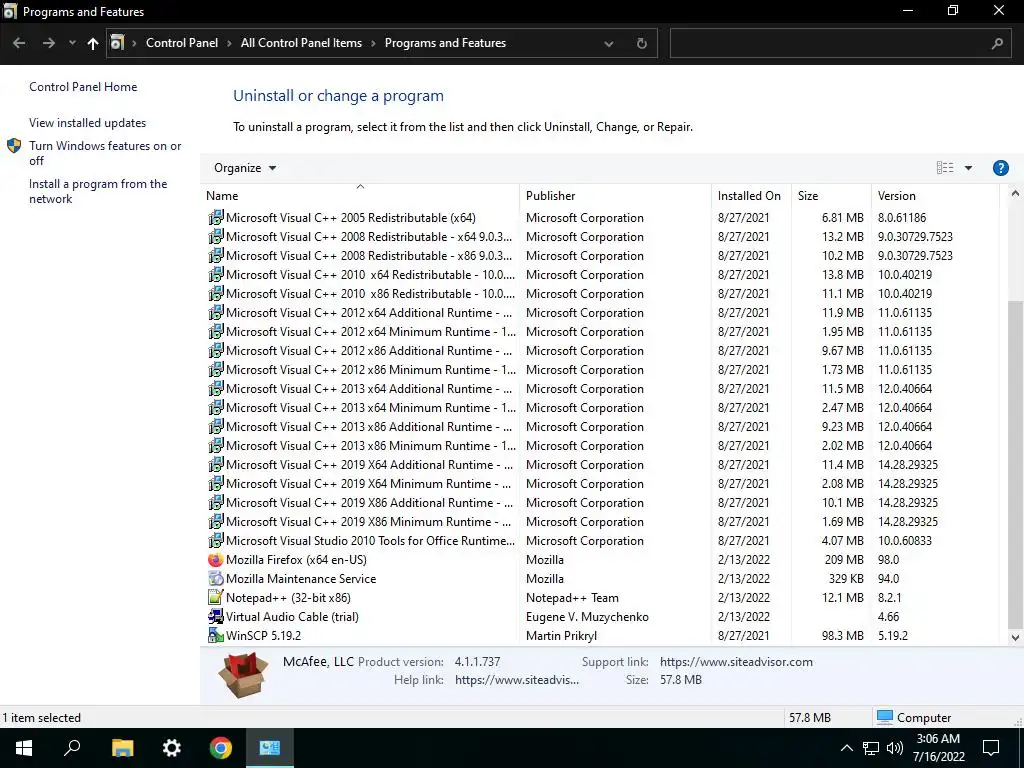Click the scrollbar up arrow

coord(1015,193)
